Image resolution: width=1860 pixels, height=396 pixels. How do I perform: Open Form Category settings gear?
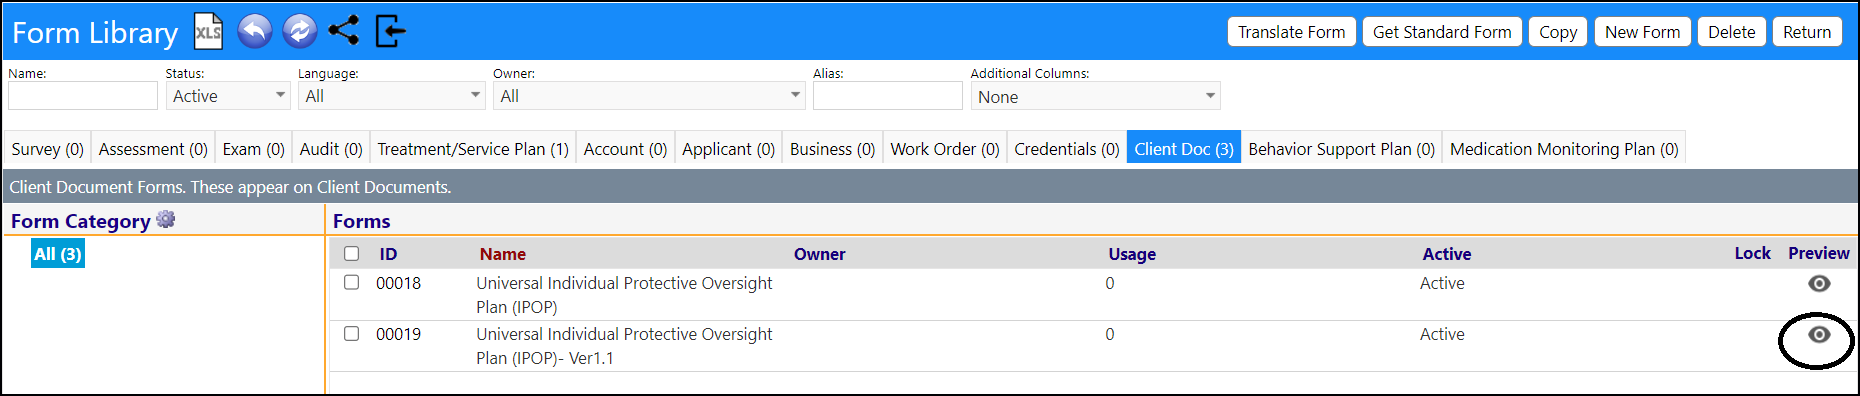pyautogui.click(x=166, y=219)
